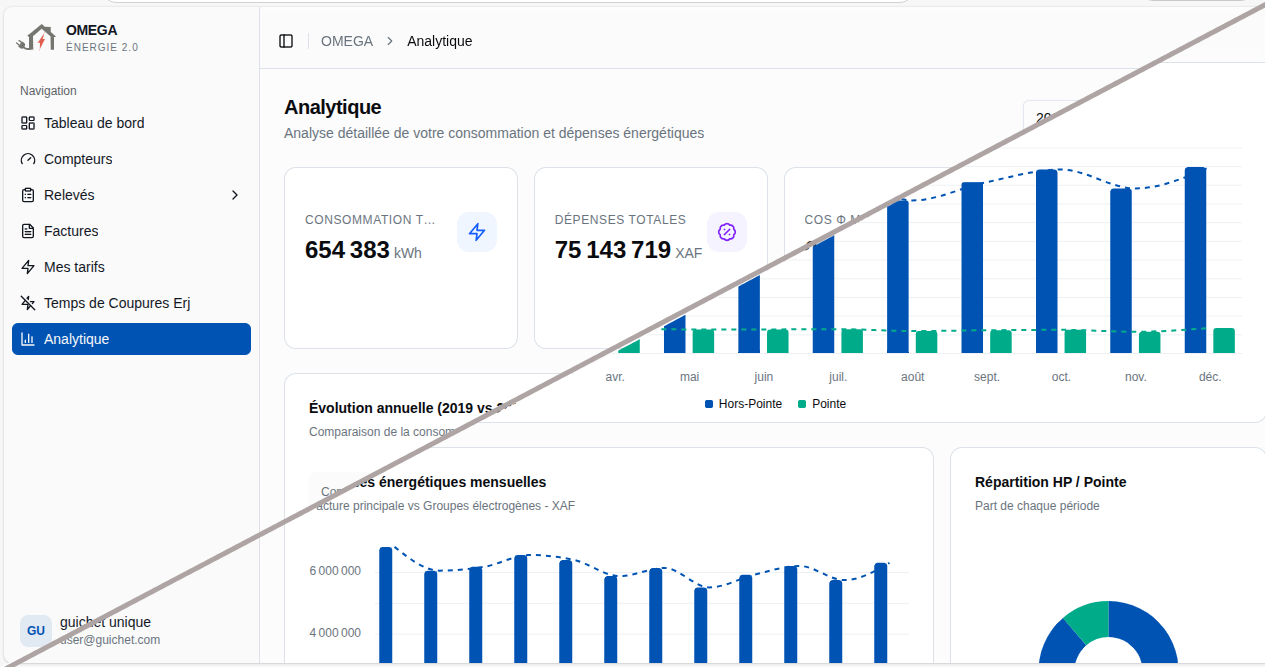
Task: Click the green donut chart segment
Action: [1088, 620]
